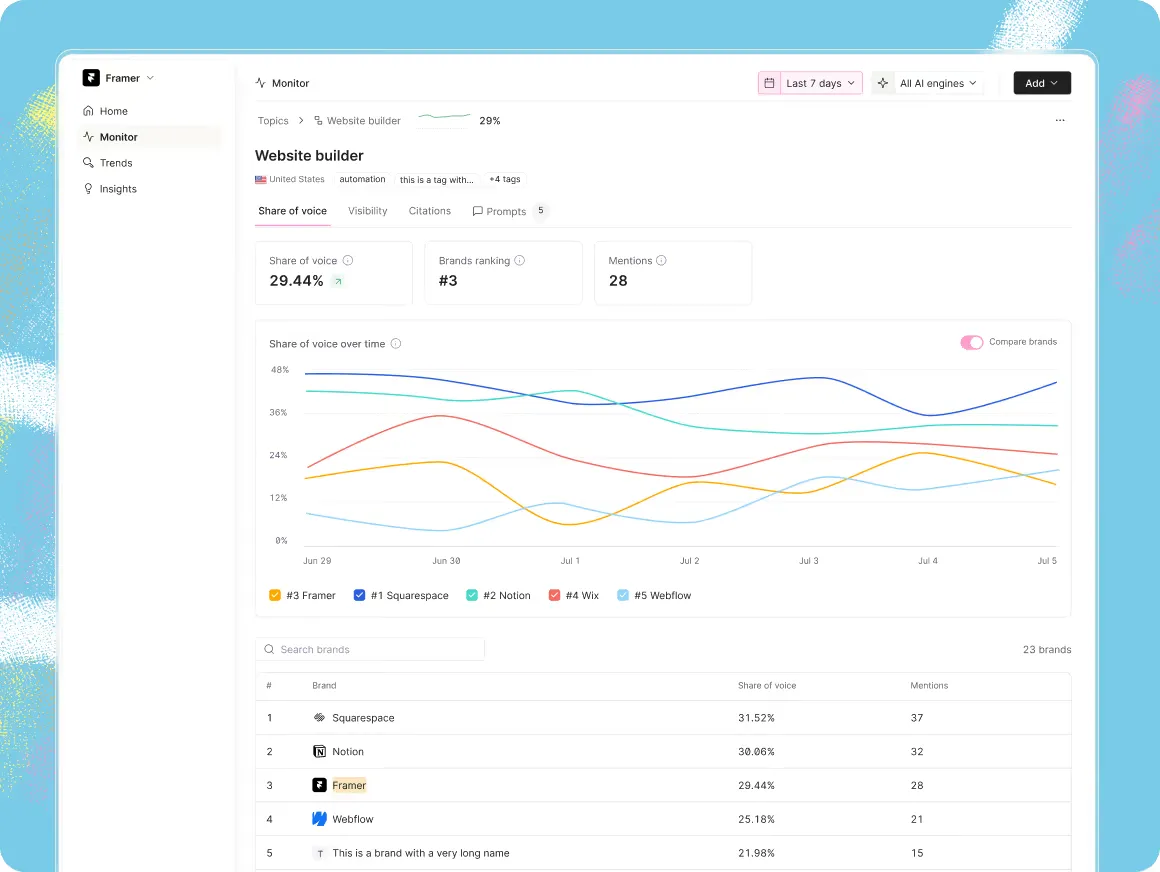
Task: Click the search magnifier icon in Search brands
Action: point(269,649)
